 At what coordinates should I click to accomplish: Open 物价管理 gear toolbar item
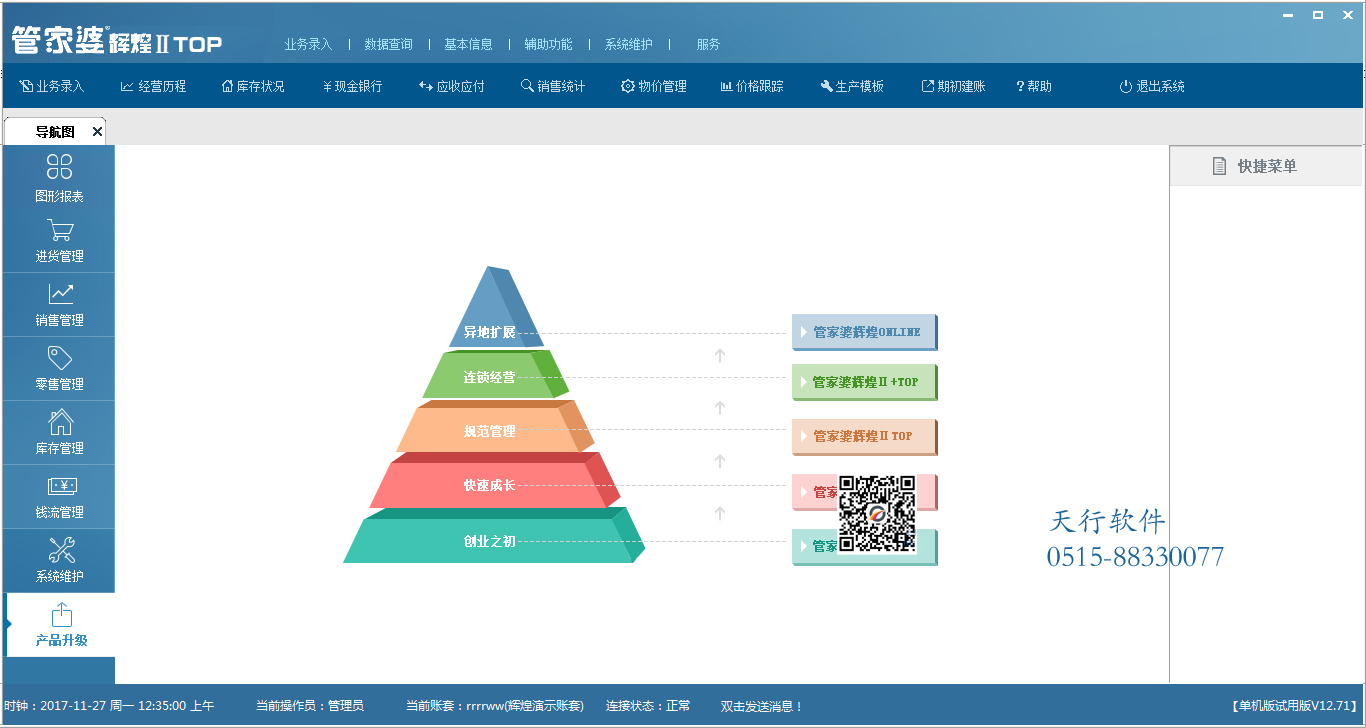click(x=654, y=86)
